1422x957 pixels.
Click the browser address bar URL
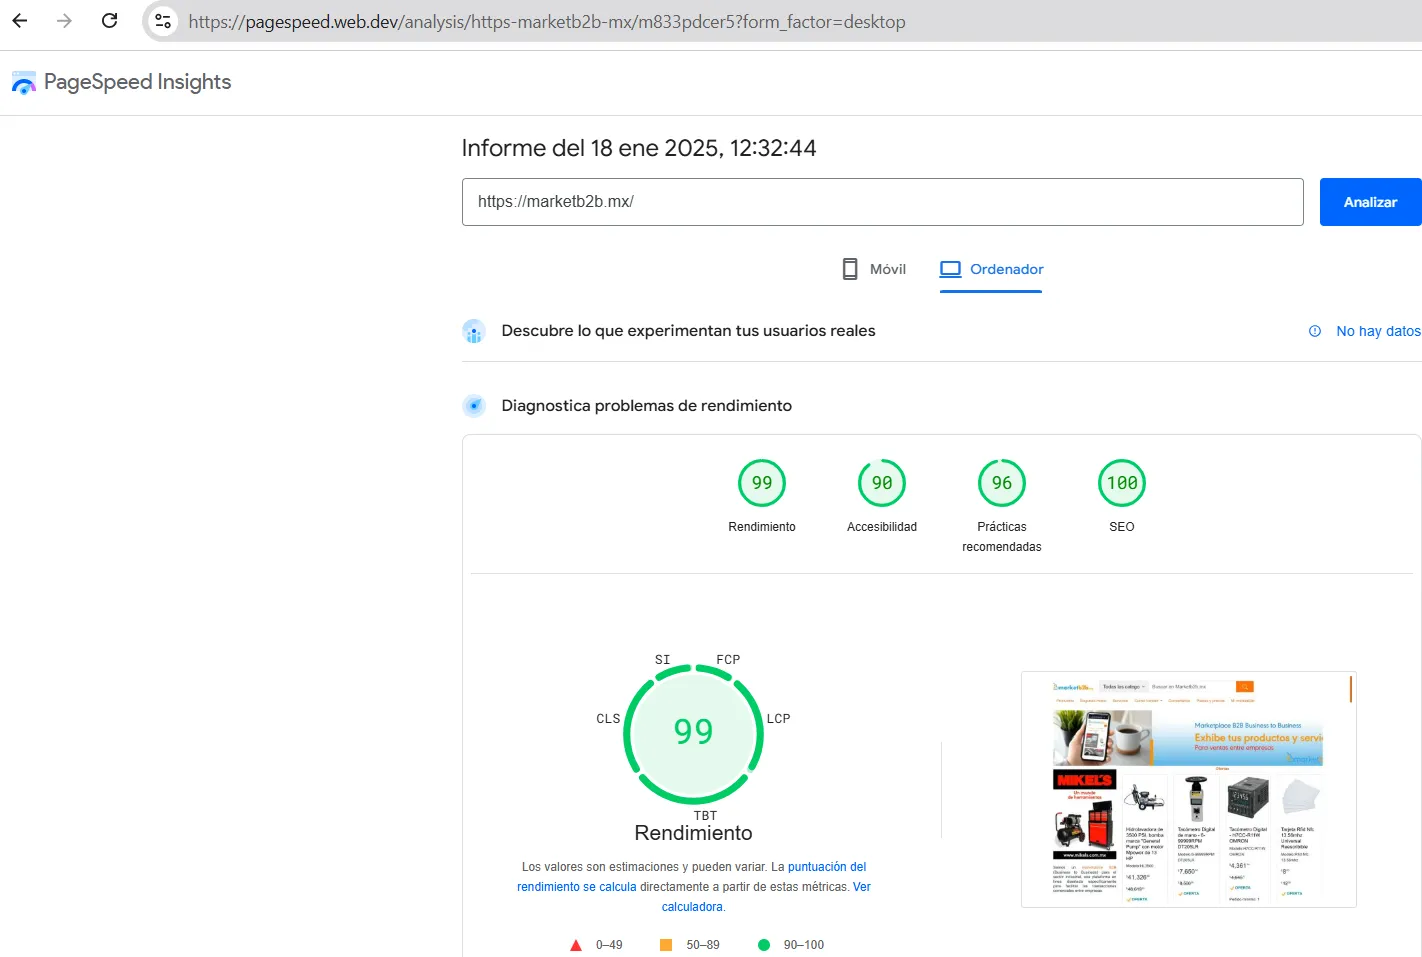pyautogui.click(x=547, y=22)
